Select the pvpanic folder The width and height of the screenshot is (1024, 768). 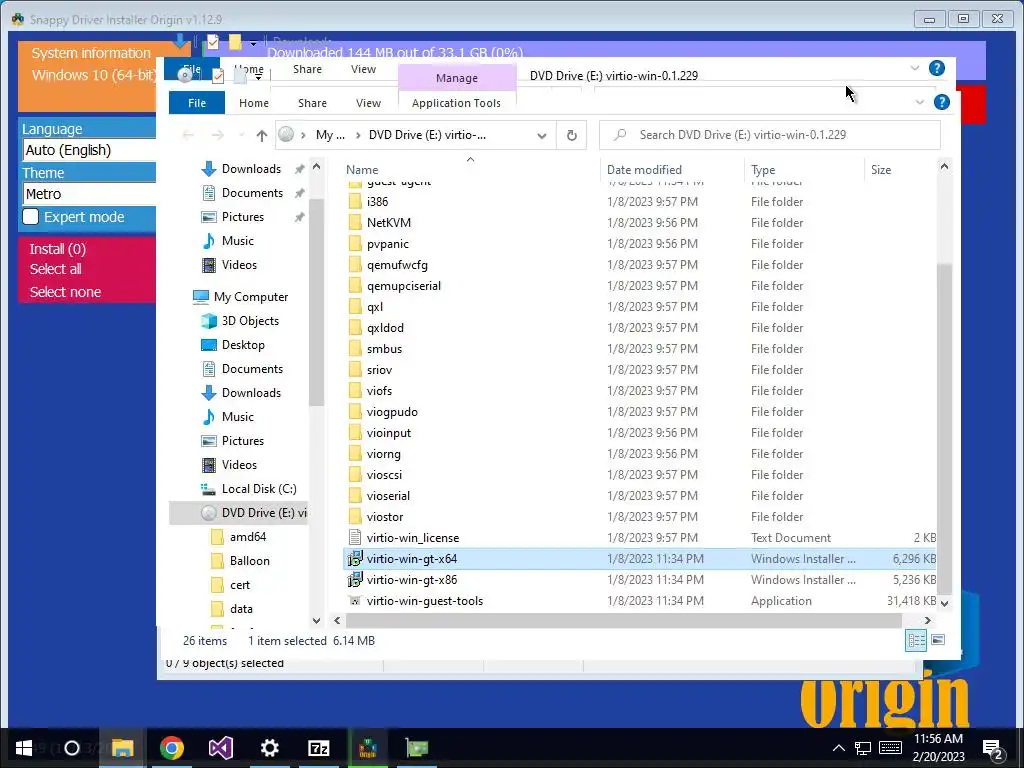point(387,244)
